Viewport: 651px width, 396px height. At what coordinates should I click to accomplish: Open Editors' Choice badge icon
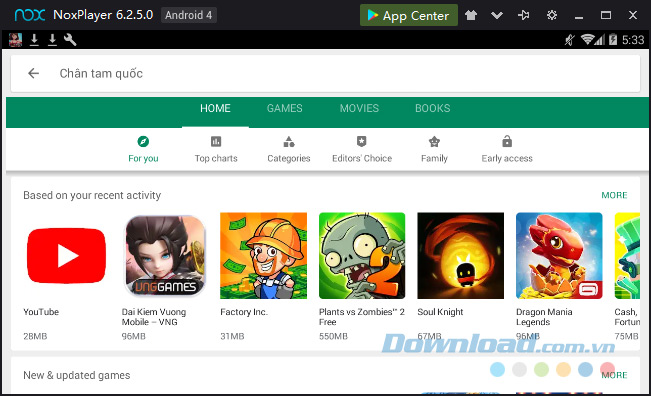(x=362, y=142)
